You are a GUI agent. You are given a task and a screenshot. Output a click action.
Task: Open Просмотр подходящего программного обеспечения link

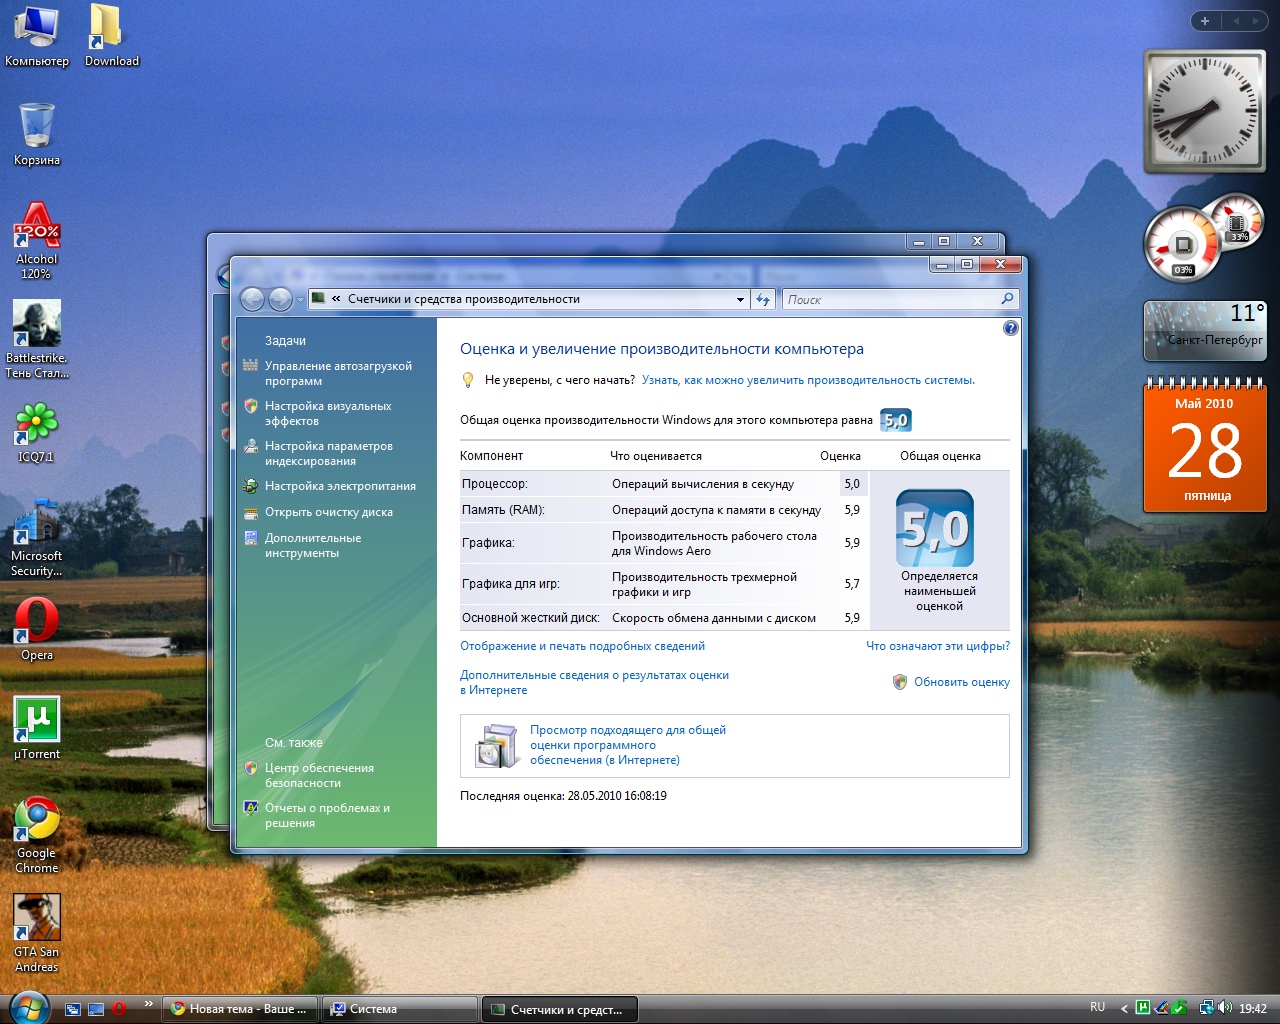coord(628,745)
